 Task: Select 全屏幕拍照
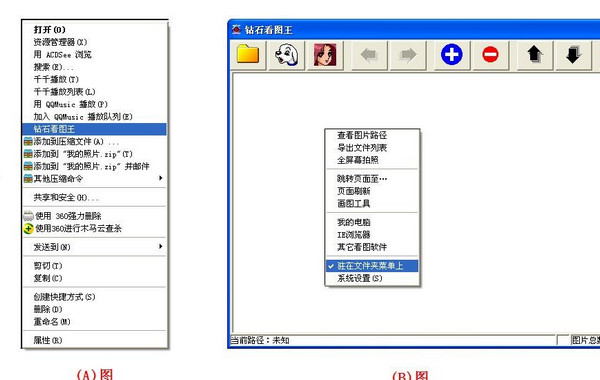(372, 160)
